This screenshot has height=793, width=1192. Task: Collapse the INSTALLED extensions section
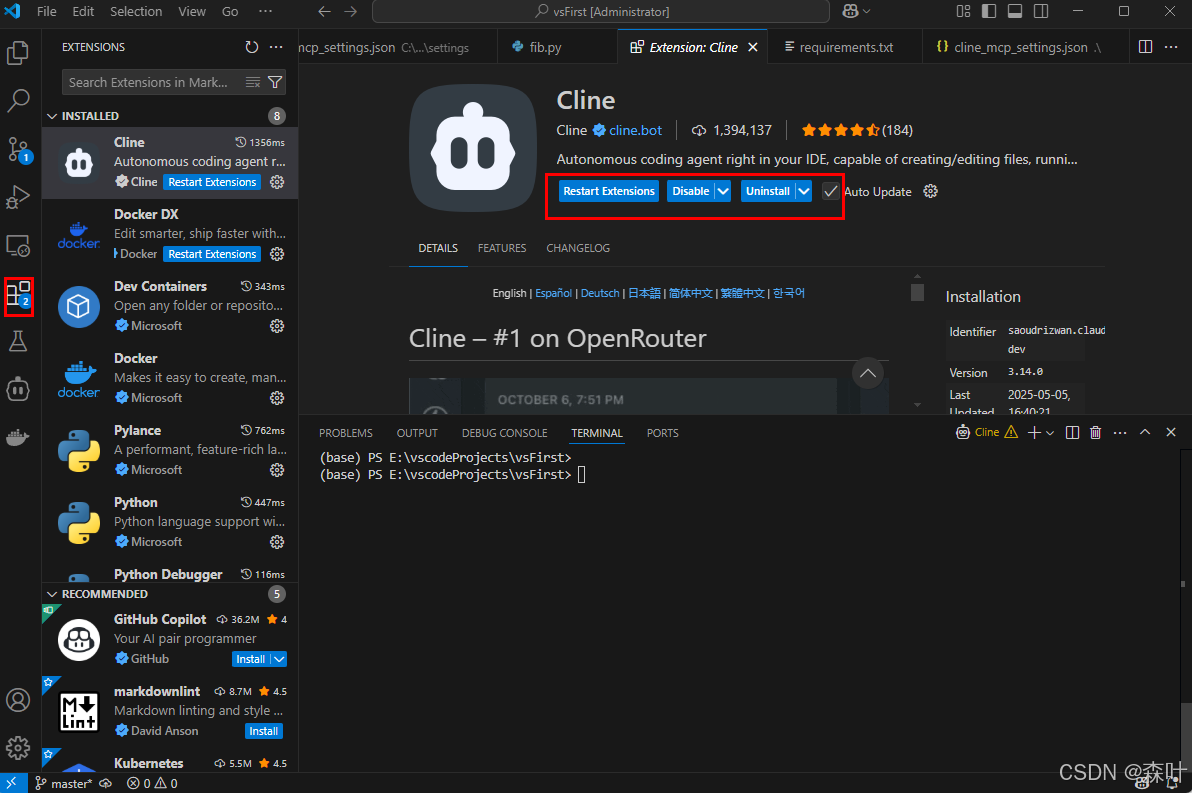click(52, 116)
